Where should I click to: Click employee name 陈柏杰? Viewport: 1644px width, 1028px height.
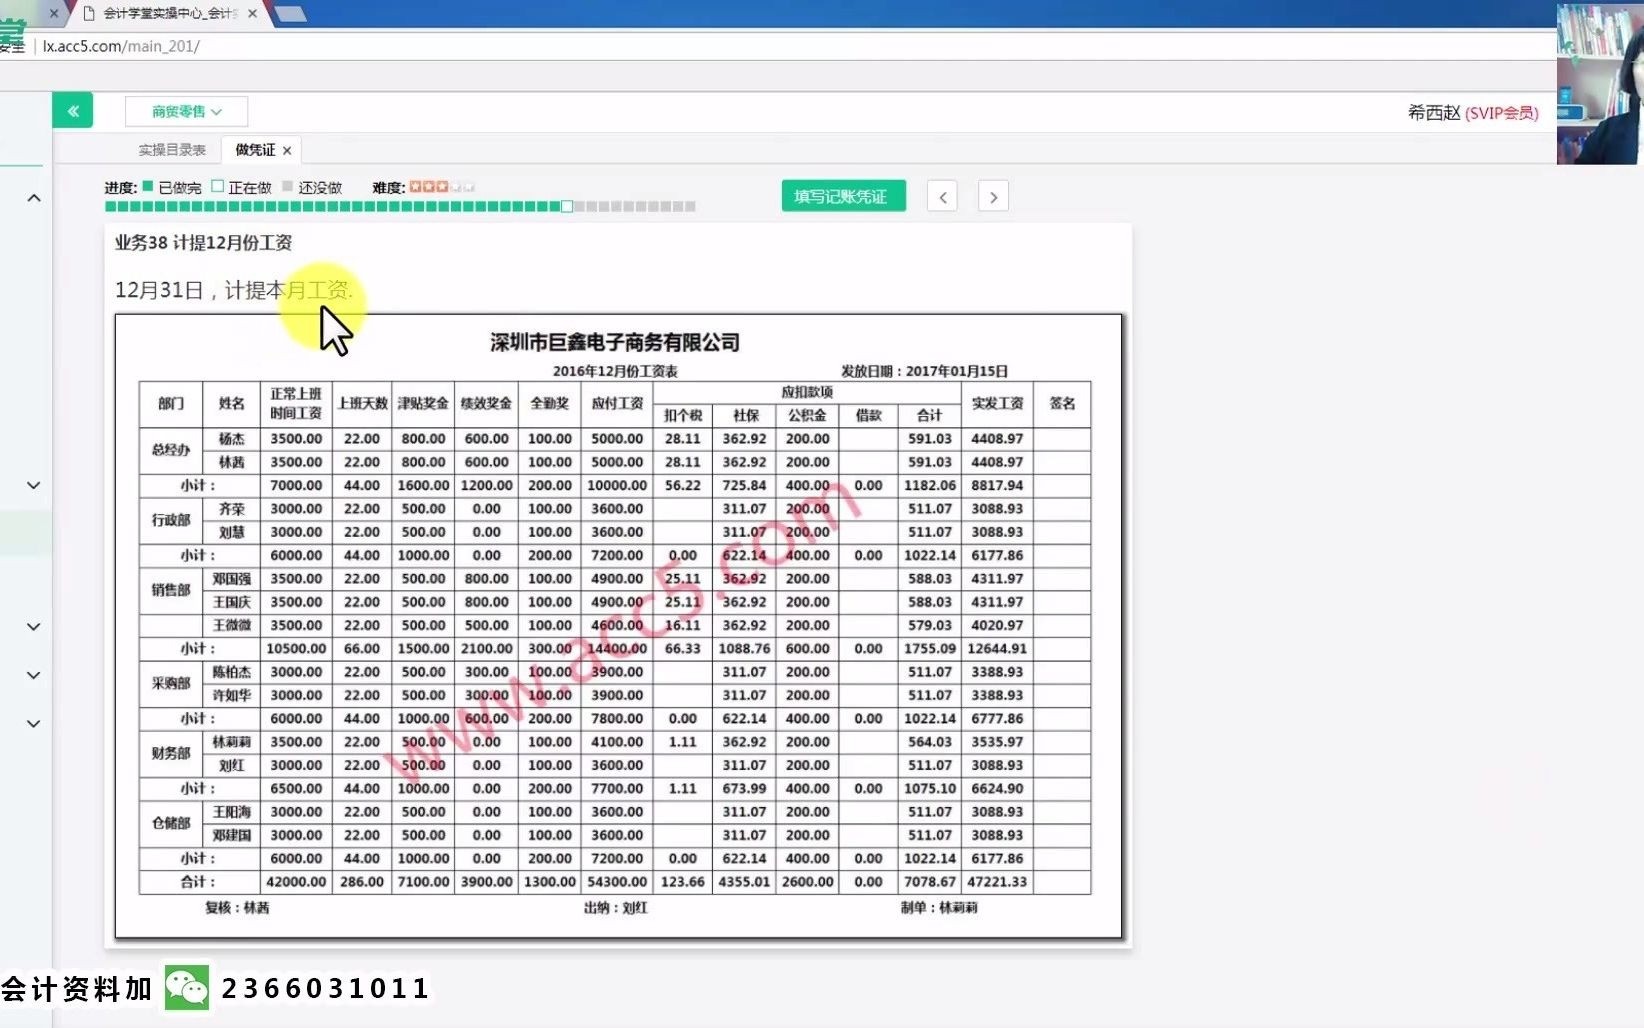[x=232, y=672]
